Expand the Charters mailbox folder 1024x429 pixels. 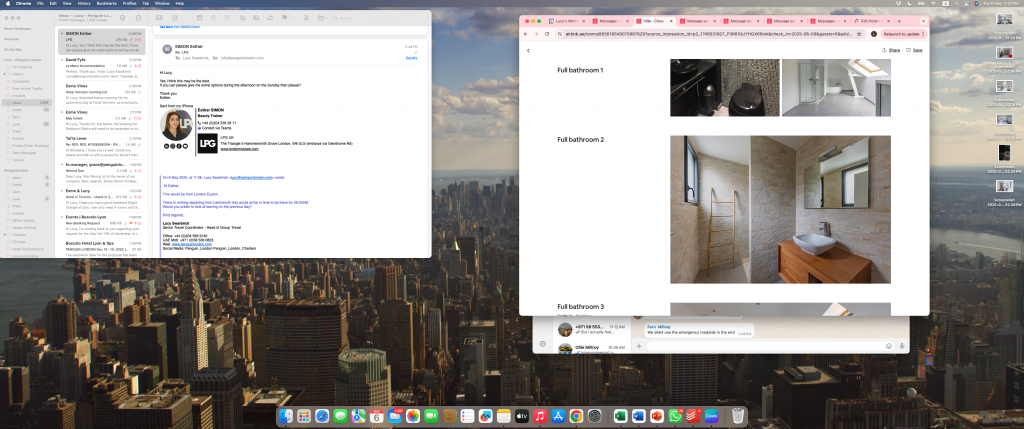pyautogui.click(x=5, y=234)
